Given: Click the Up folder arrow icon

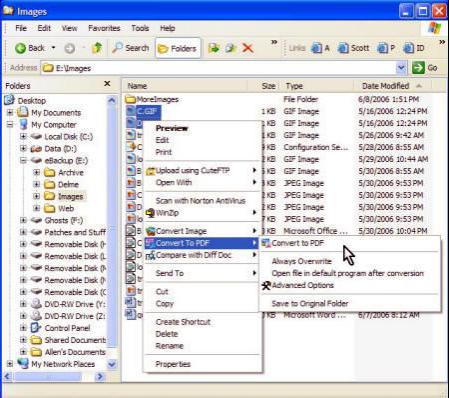Looking at the screenshot, I should pyautogui.click(x=97, y=48).
